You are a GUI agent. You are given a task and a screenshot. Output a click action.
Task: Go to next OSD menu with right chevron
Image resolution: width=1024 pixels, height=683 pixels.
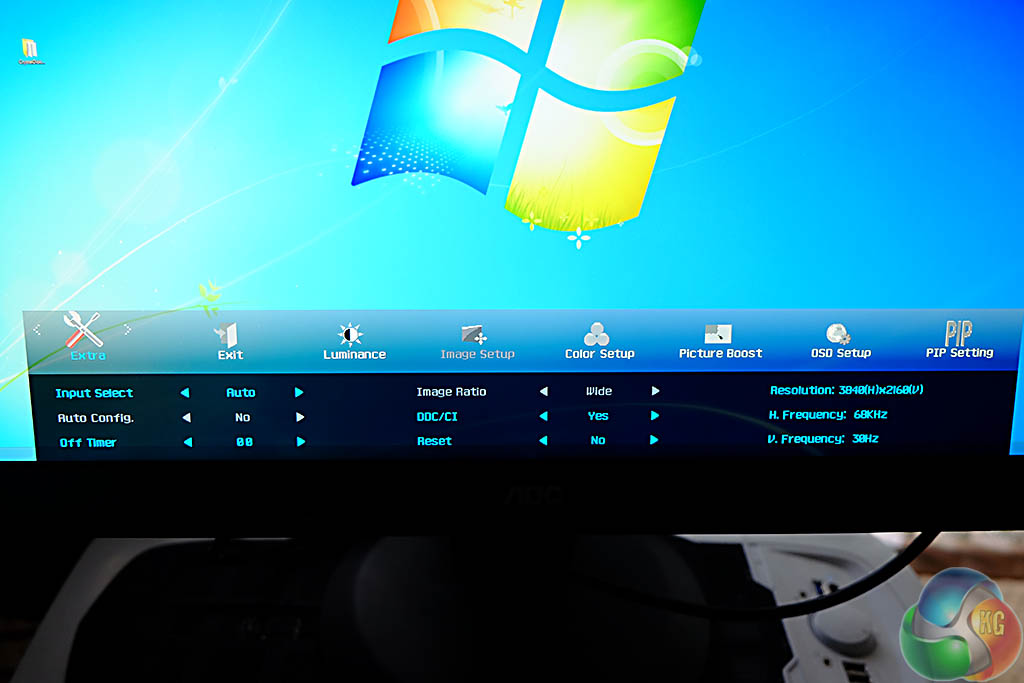click(127, 330)
